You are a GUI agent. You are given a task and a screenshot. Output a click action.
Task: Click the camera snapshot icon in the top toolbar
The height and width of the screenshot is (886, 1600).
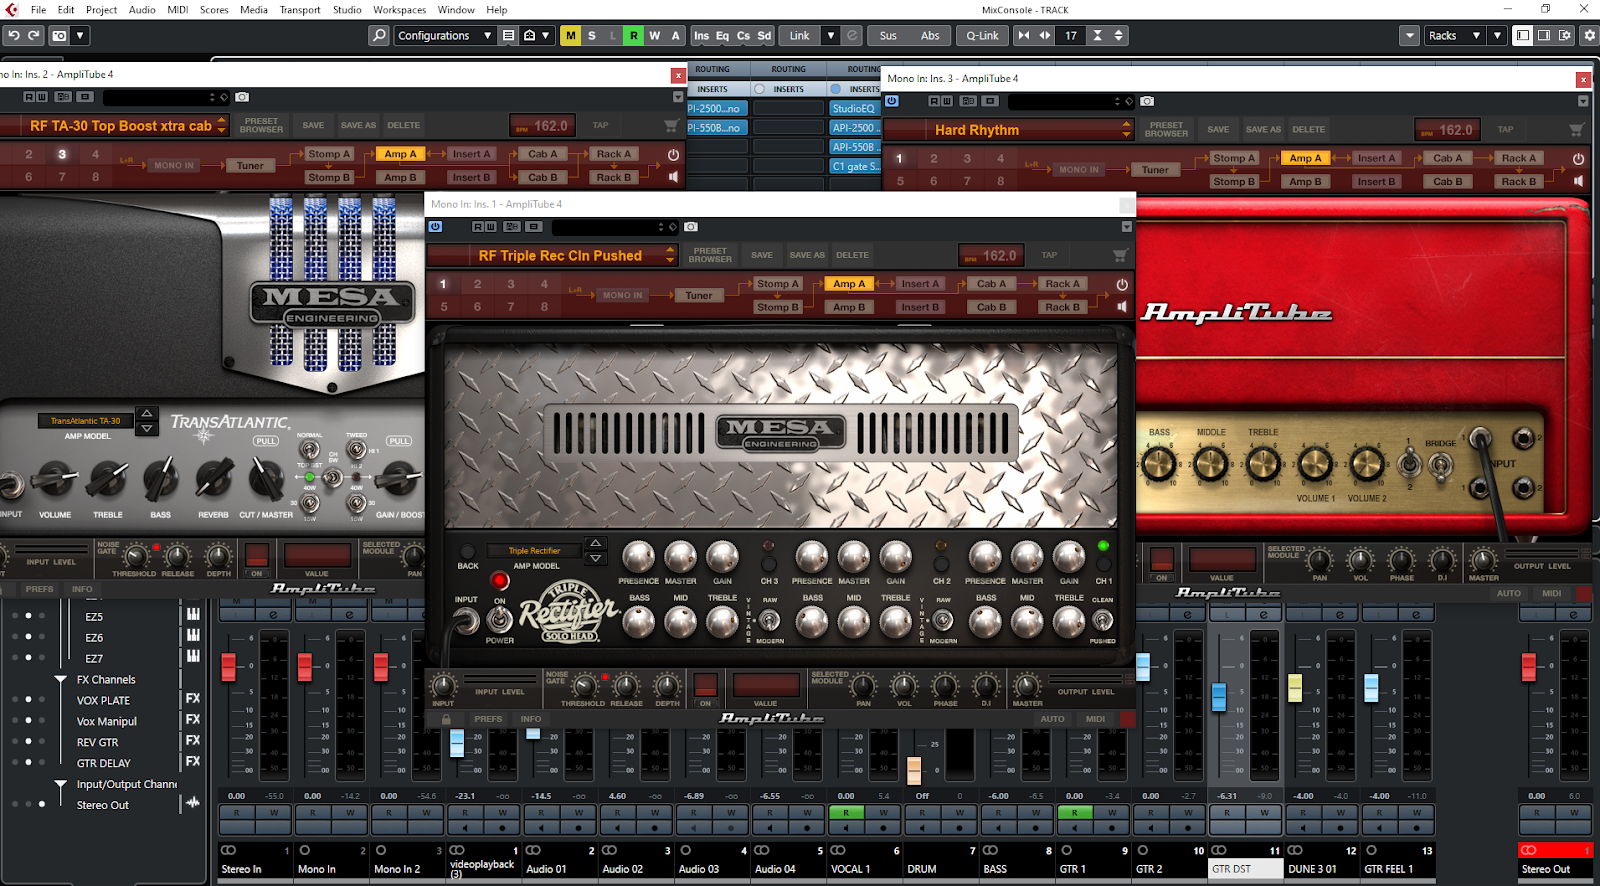tap(60, 35)
